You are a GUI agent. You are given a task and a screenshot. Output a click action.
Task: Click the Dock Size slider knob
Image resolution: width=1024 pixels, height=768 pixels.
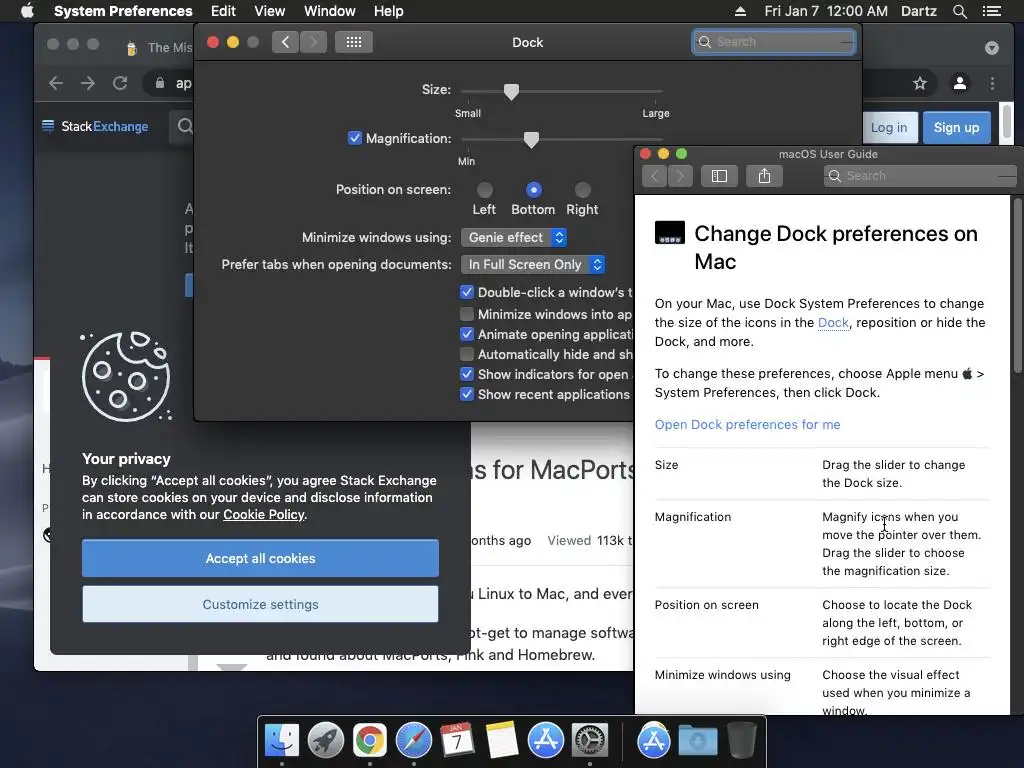pos(511,92)
